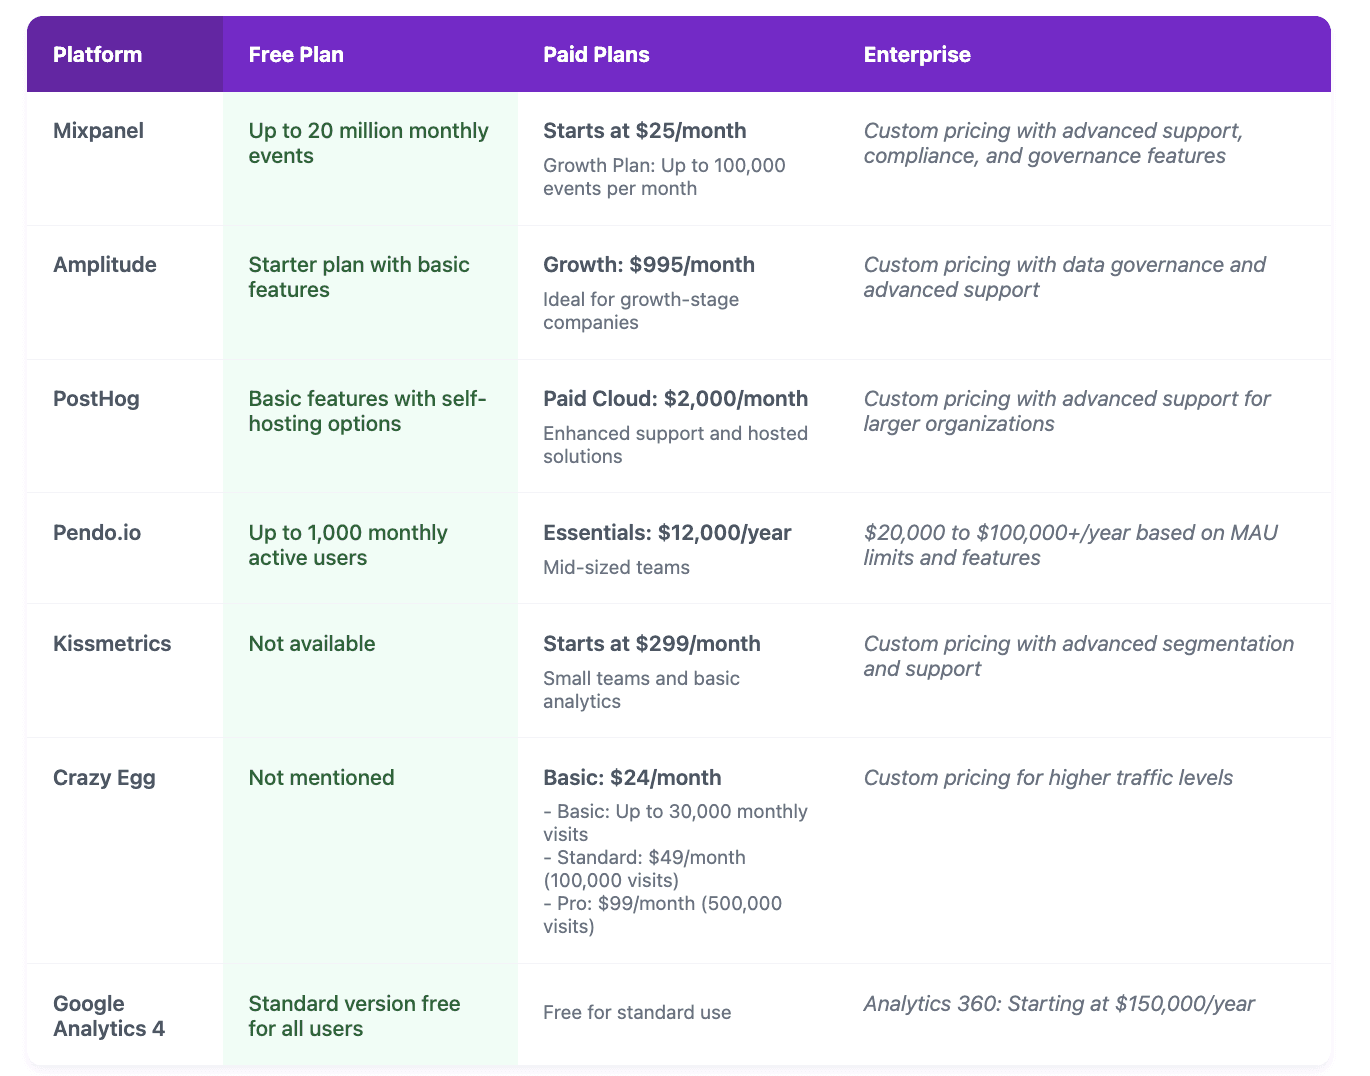
Task: Select the Kissmetrics platform name
Action: [112, 644]
